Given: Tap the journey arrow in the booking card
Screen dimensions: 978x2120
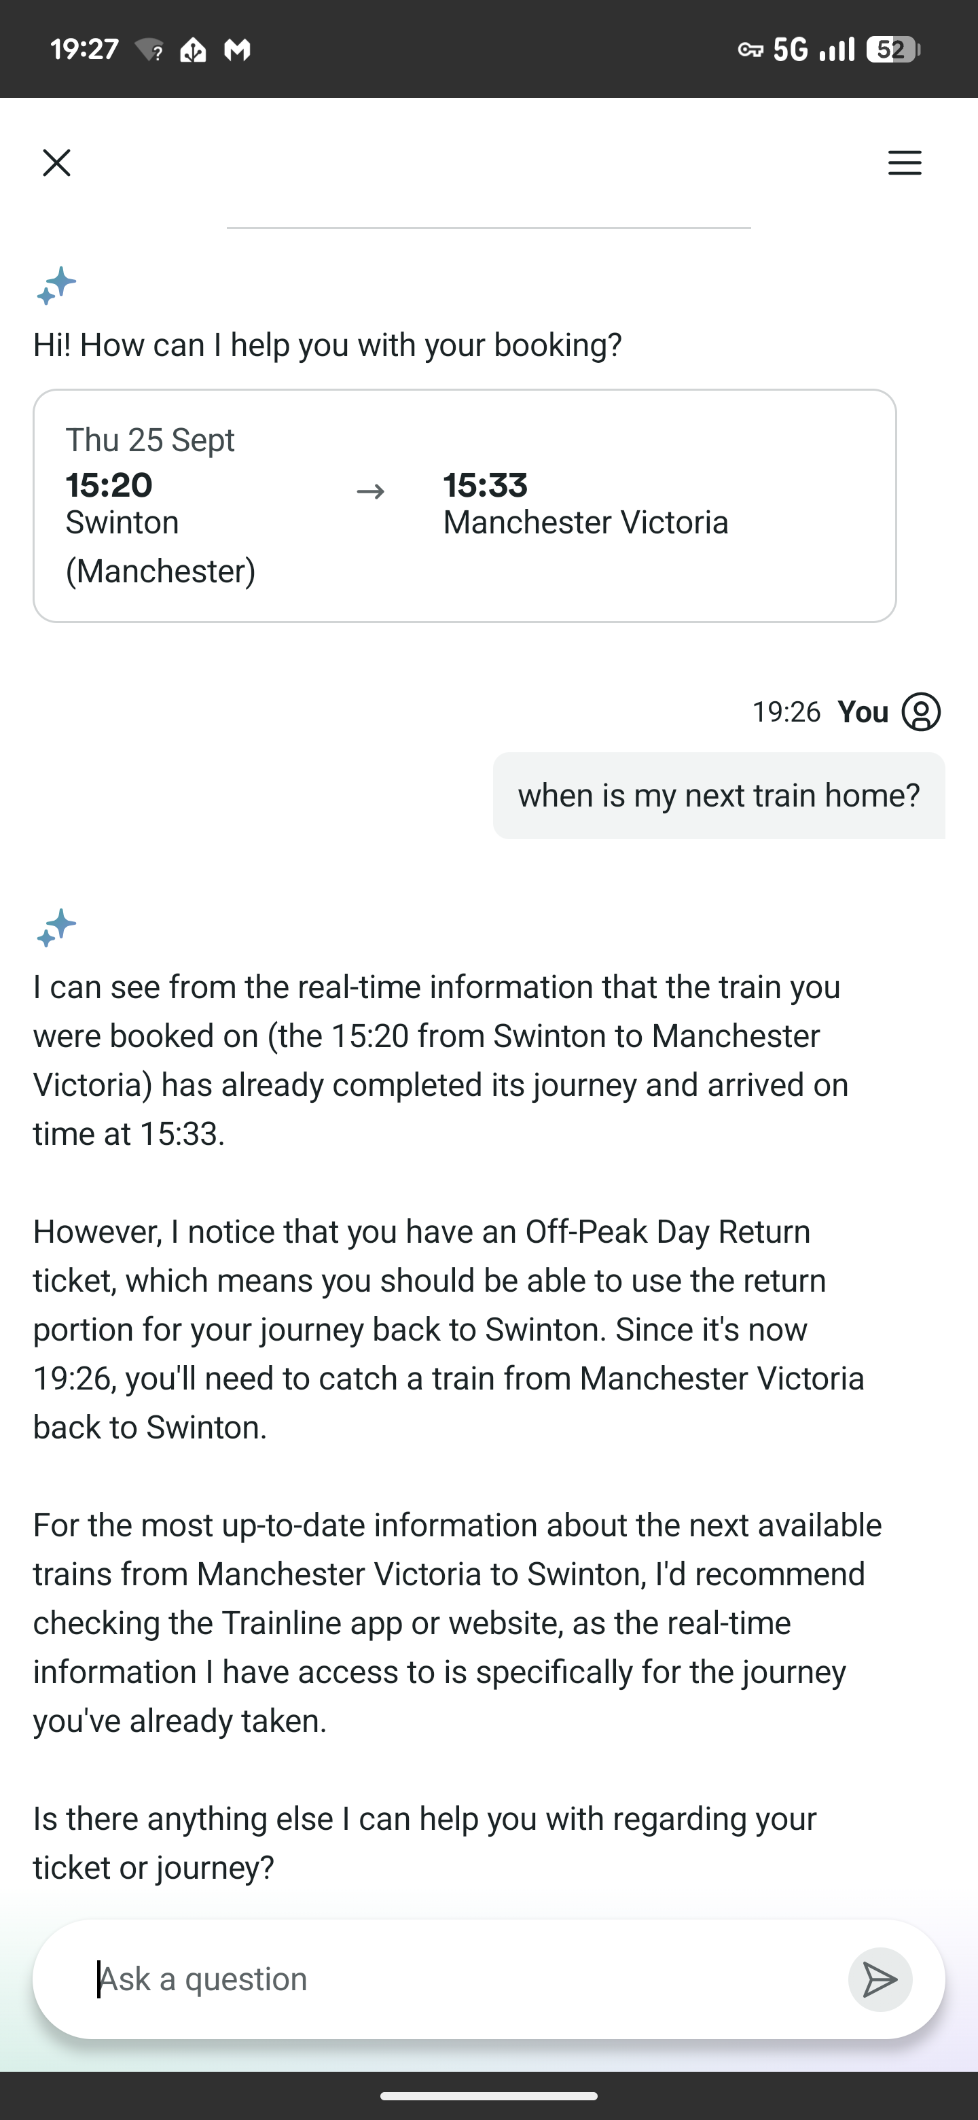Looking at the screenshot, I should tap(371, 491).
